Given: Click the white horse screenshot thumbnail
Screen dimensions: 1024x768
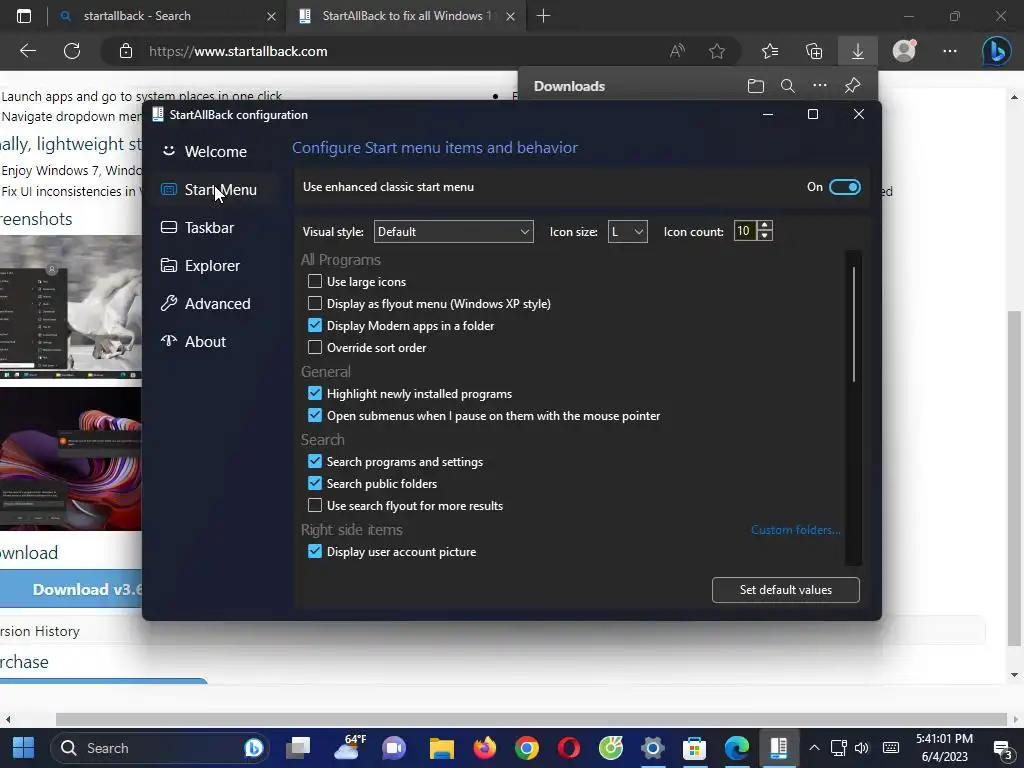Looking at the screenshot, I should 71,307.
